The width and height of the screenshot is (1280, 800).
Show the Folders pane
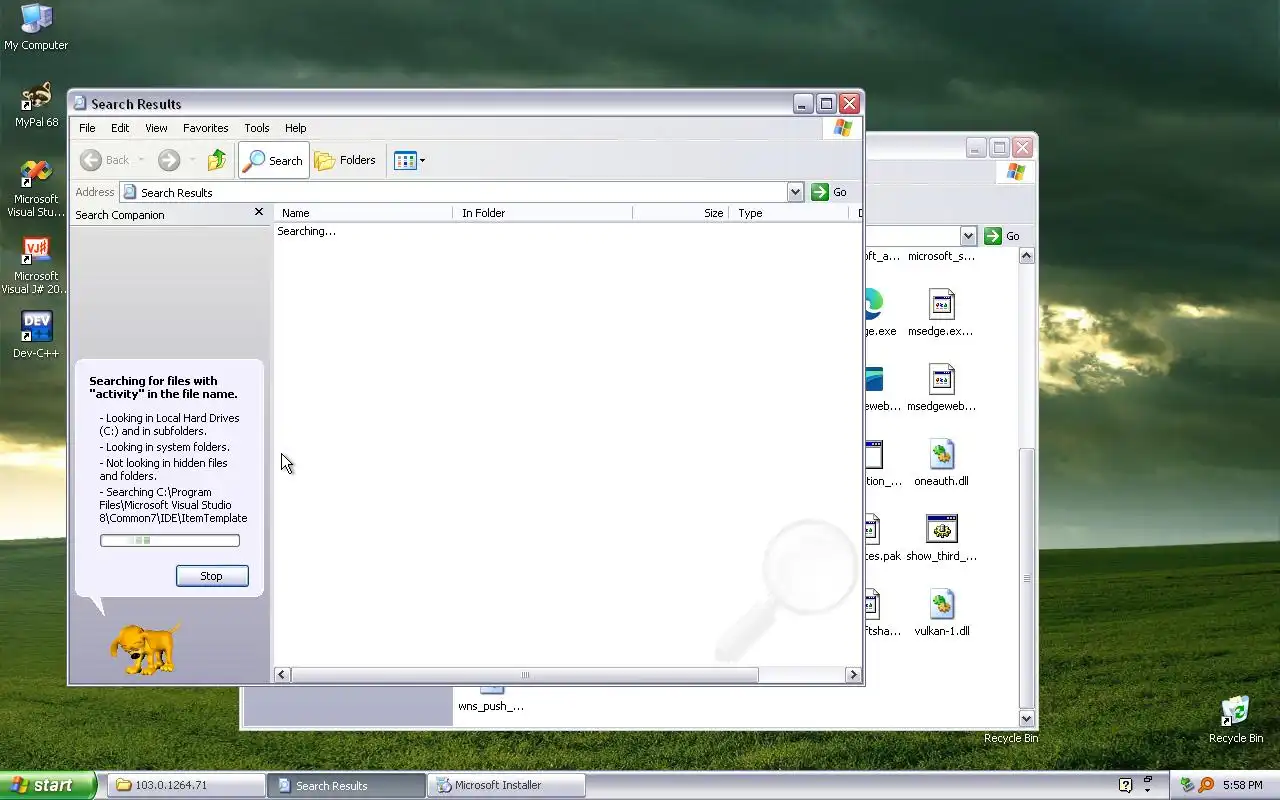(x=345, y=160)
